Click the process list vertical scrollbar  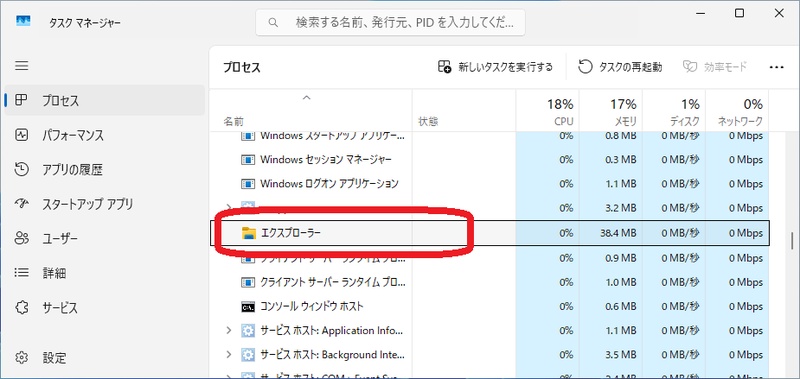pos(791,240)
